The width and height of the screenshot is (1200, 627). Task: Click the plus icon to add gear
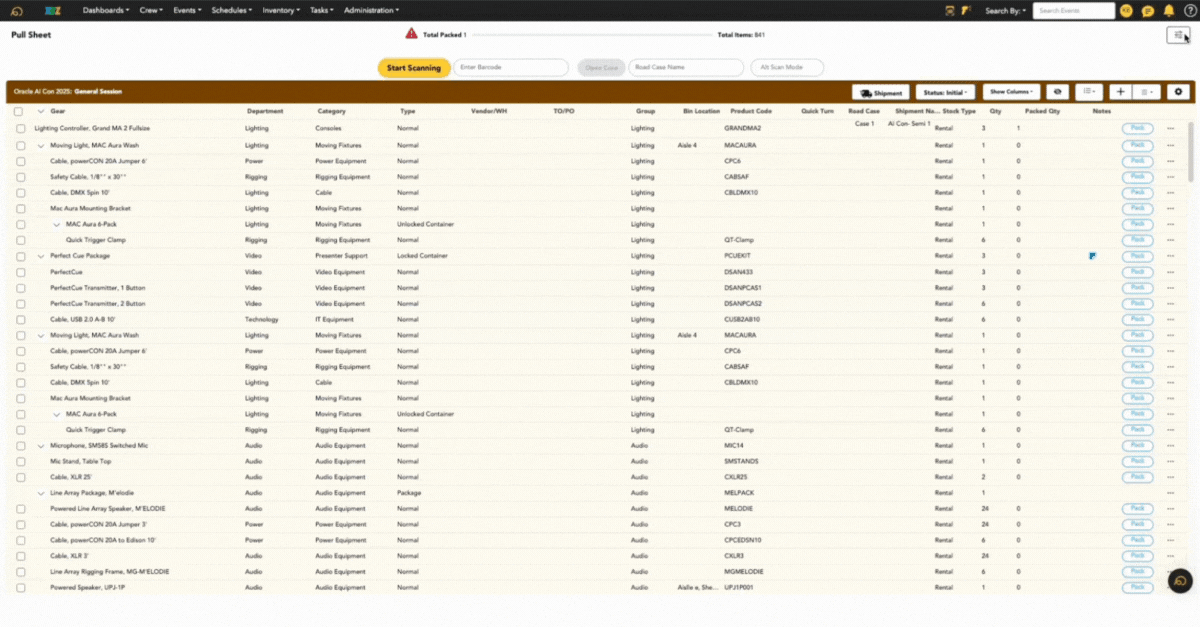1120,92
